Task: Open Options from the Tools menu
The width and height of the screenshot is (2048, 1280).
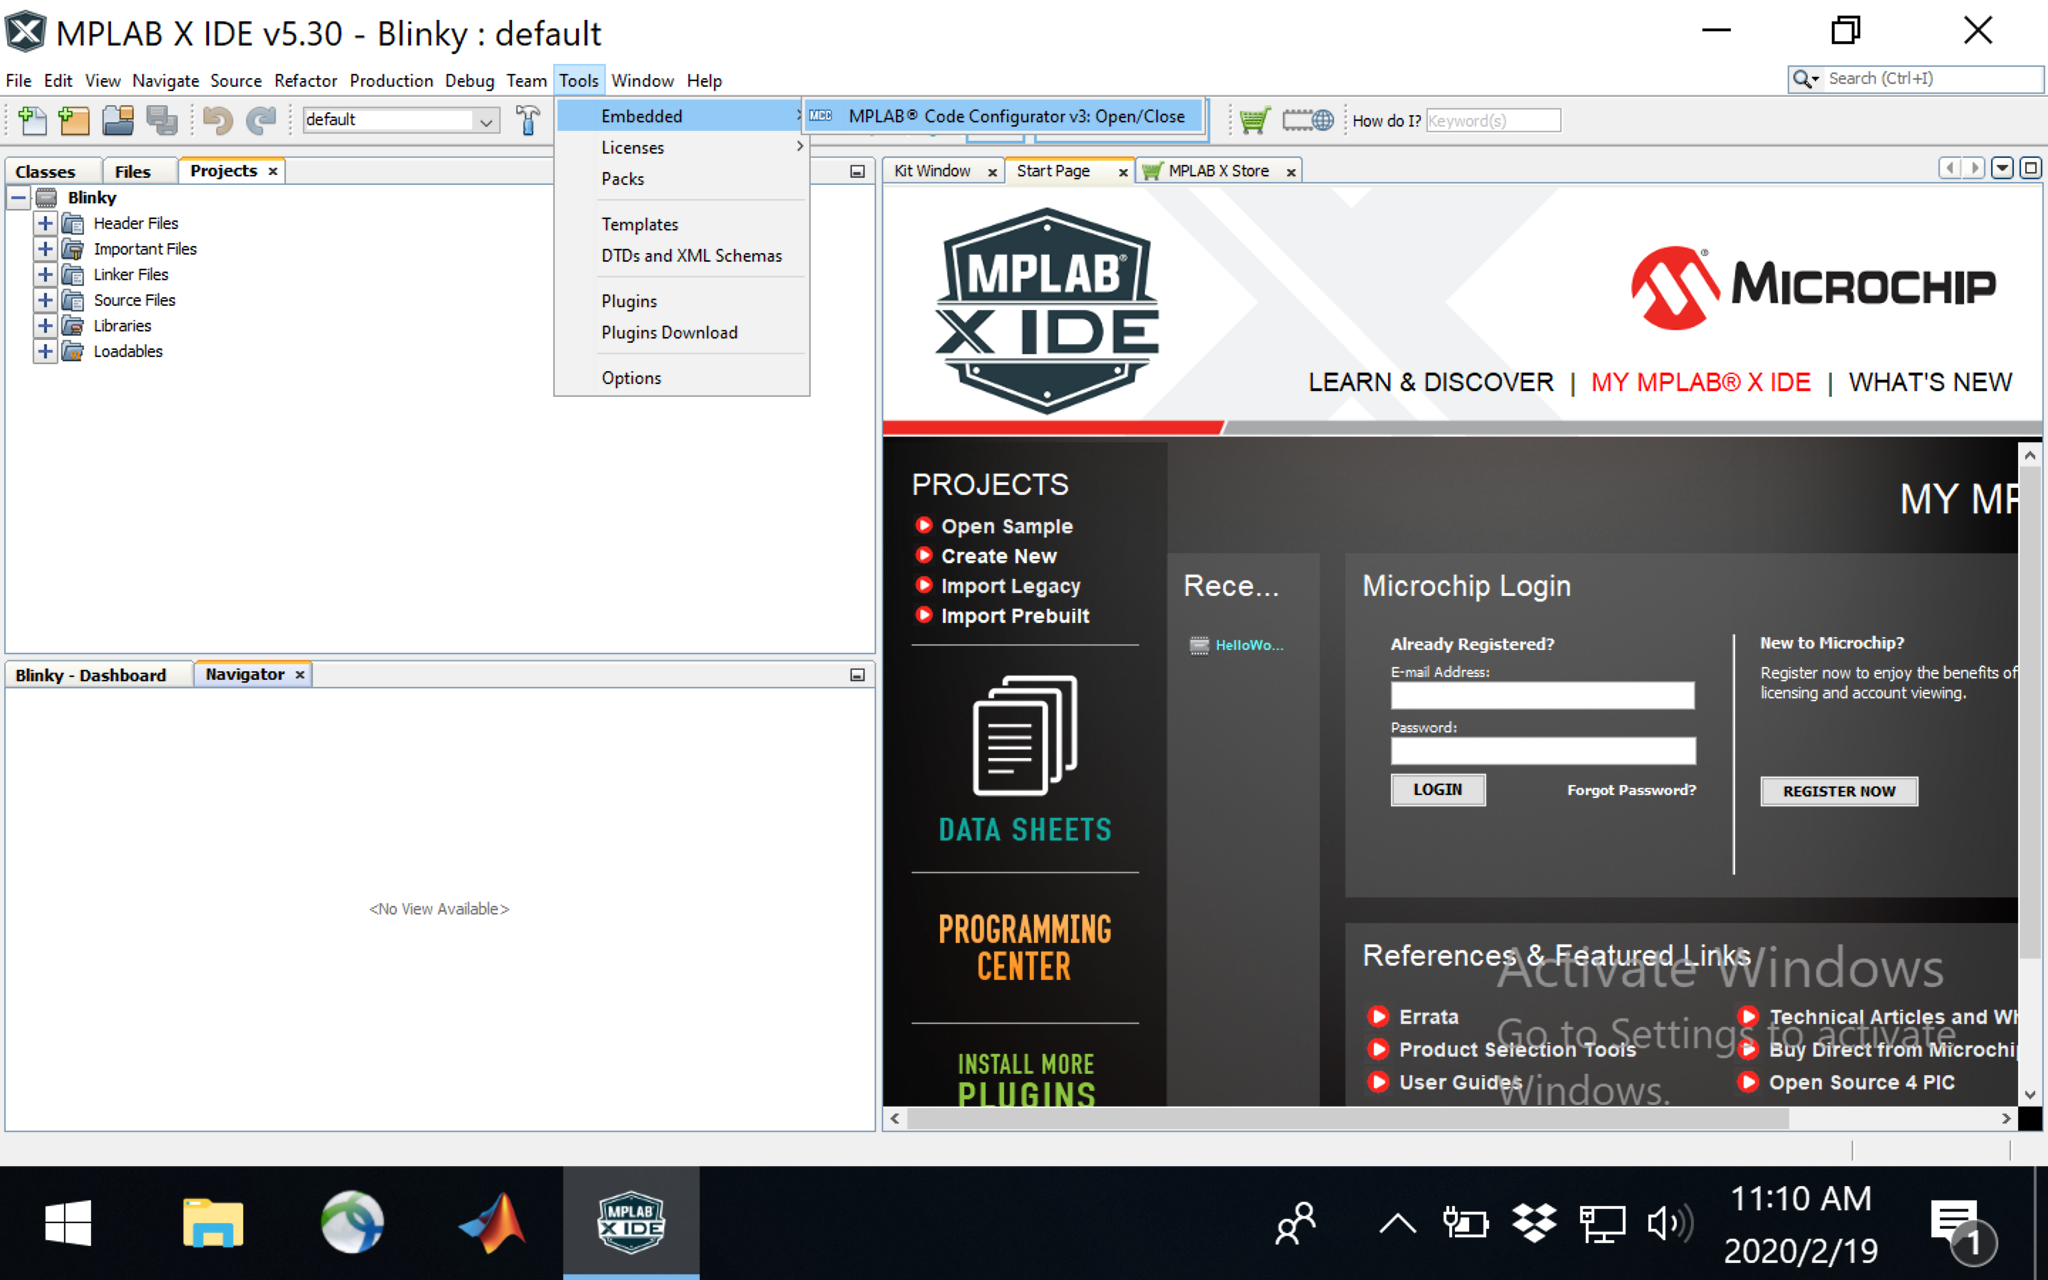Action: (x=682, y=378)
